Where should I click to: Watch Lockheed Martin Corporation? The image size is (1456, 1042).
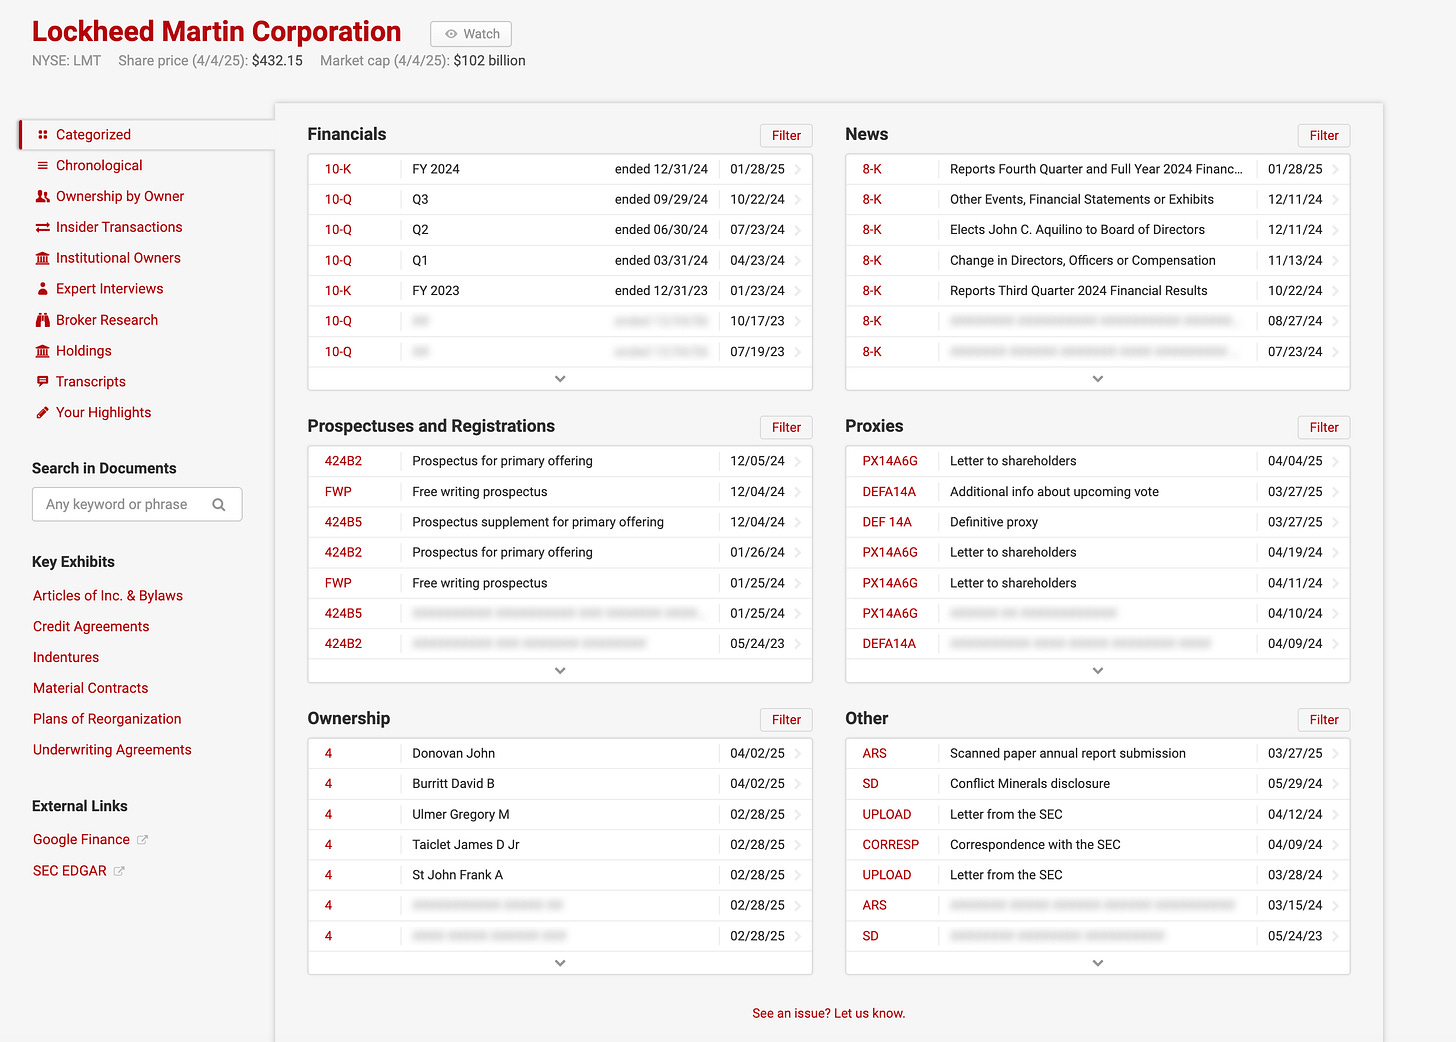tap(471, 34)
